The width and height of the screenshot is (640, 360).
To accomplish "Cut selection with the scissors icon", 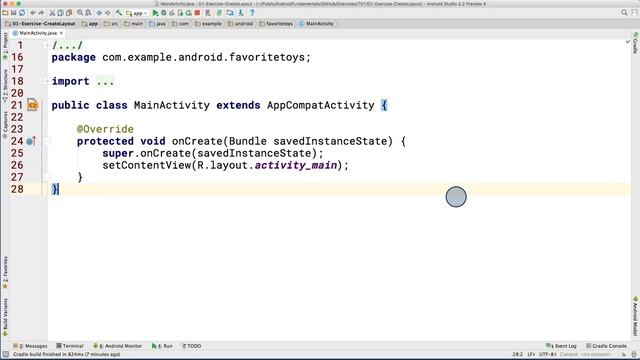I will 52,13.
